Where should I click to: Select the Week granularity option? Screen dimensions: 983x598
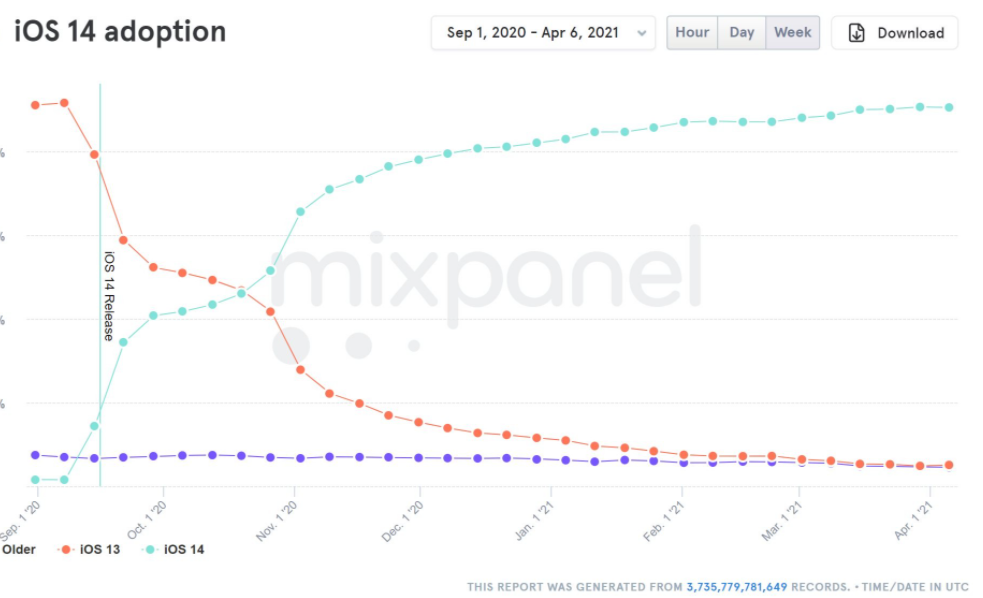pos(793,32)
